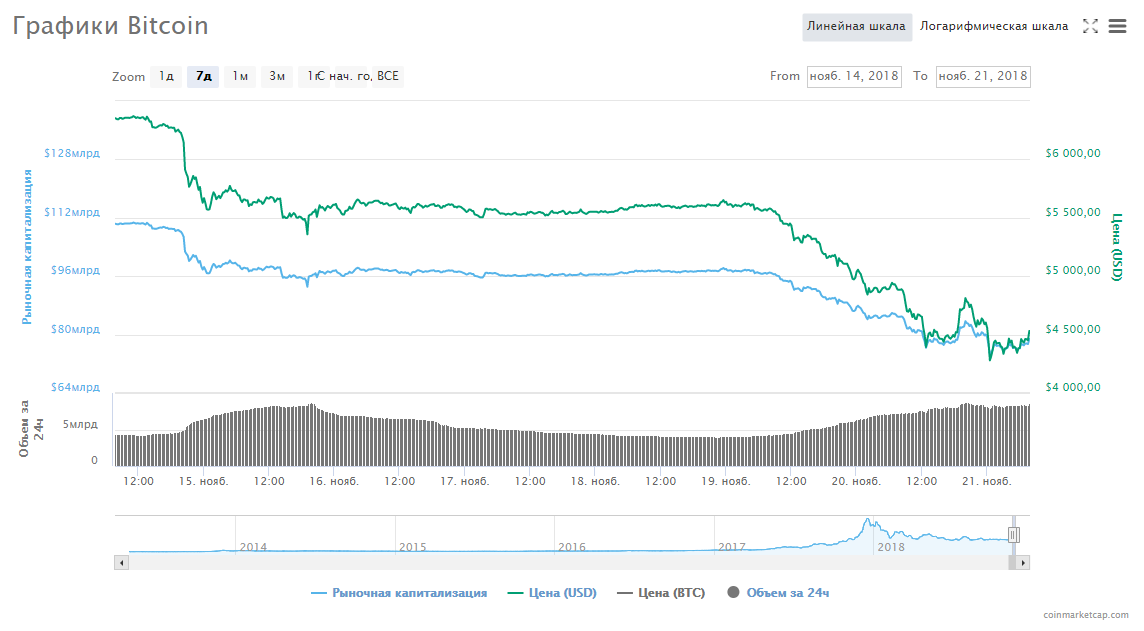Click the navigator range handle near 2018
Screen dimensions: 1144x631
[1013, 535]
